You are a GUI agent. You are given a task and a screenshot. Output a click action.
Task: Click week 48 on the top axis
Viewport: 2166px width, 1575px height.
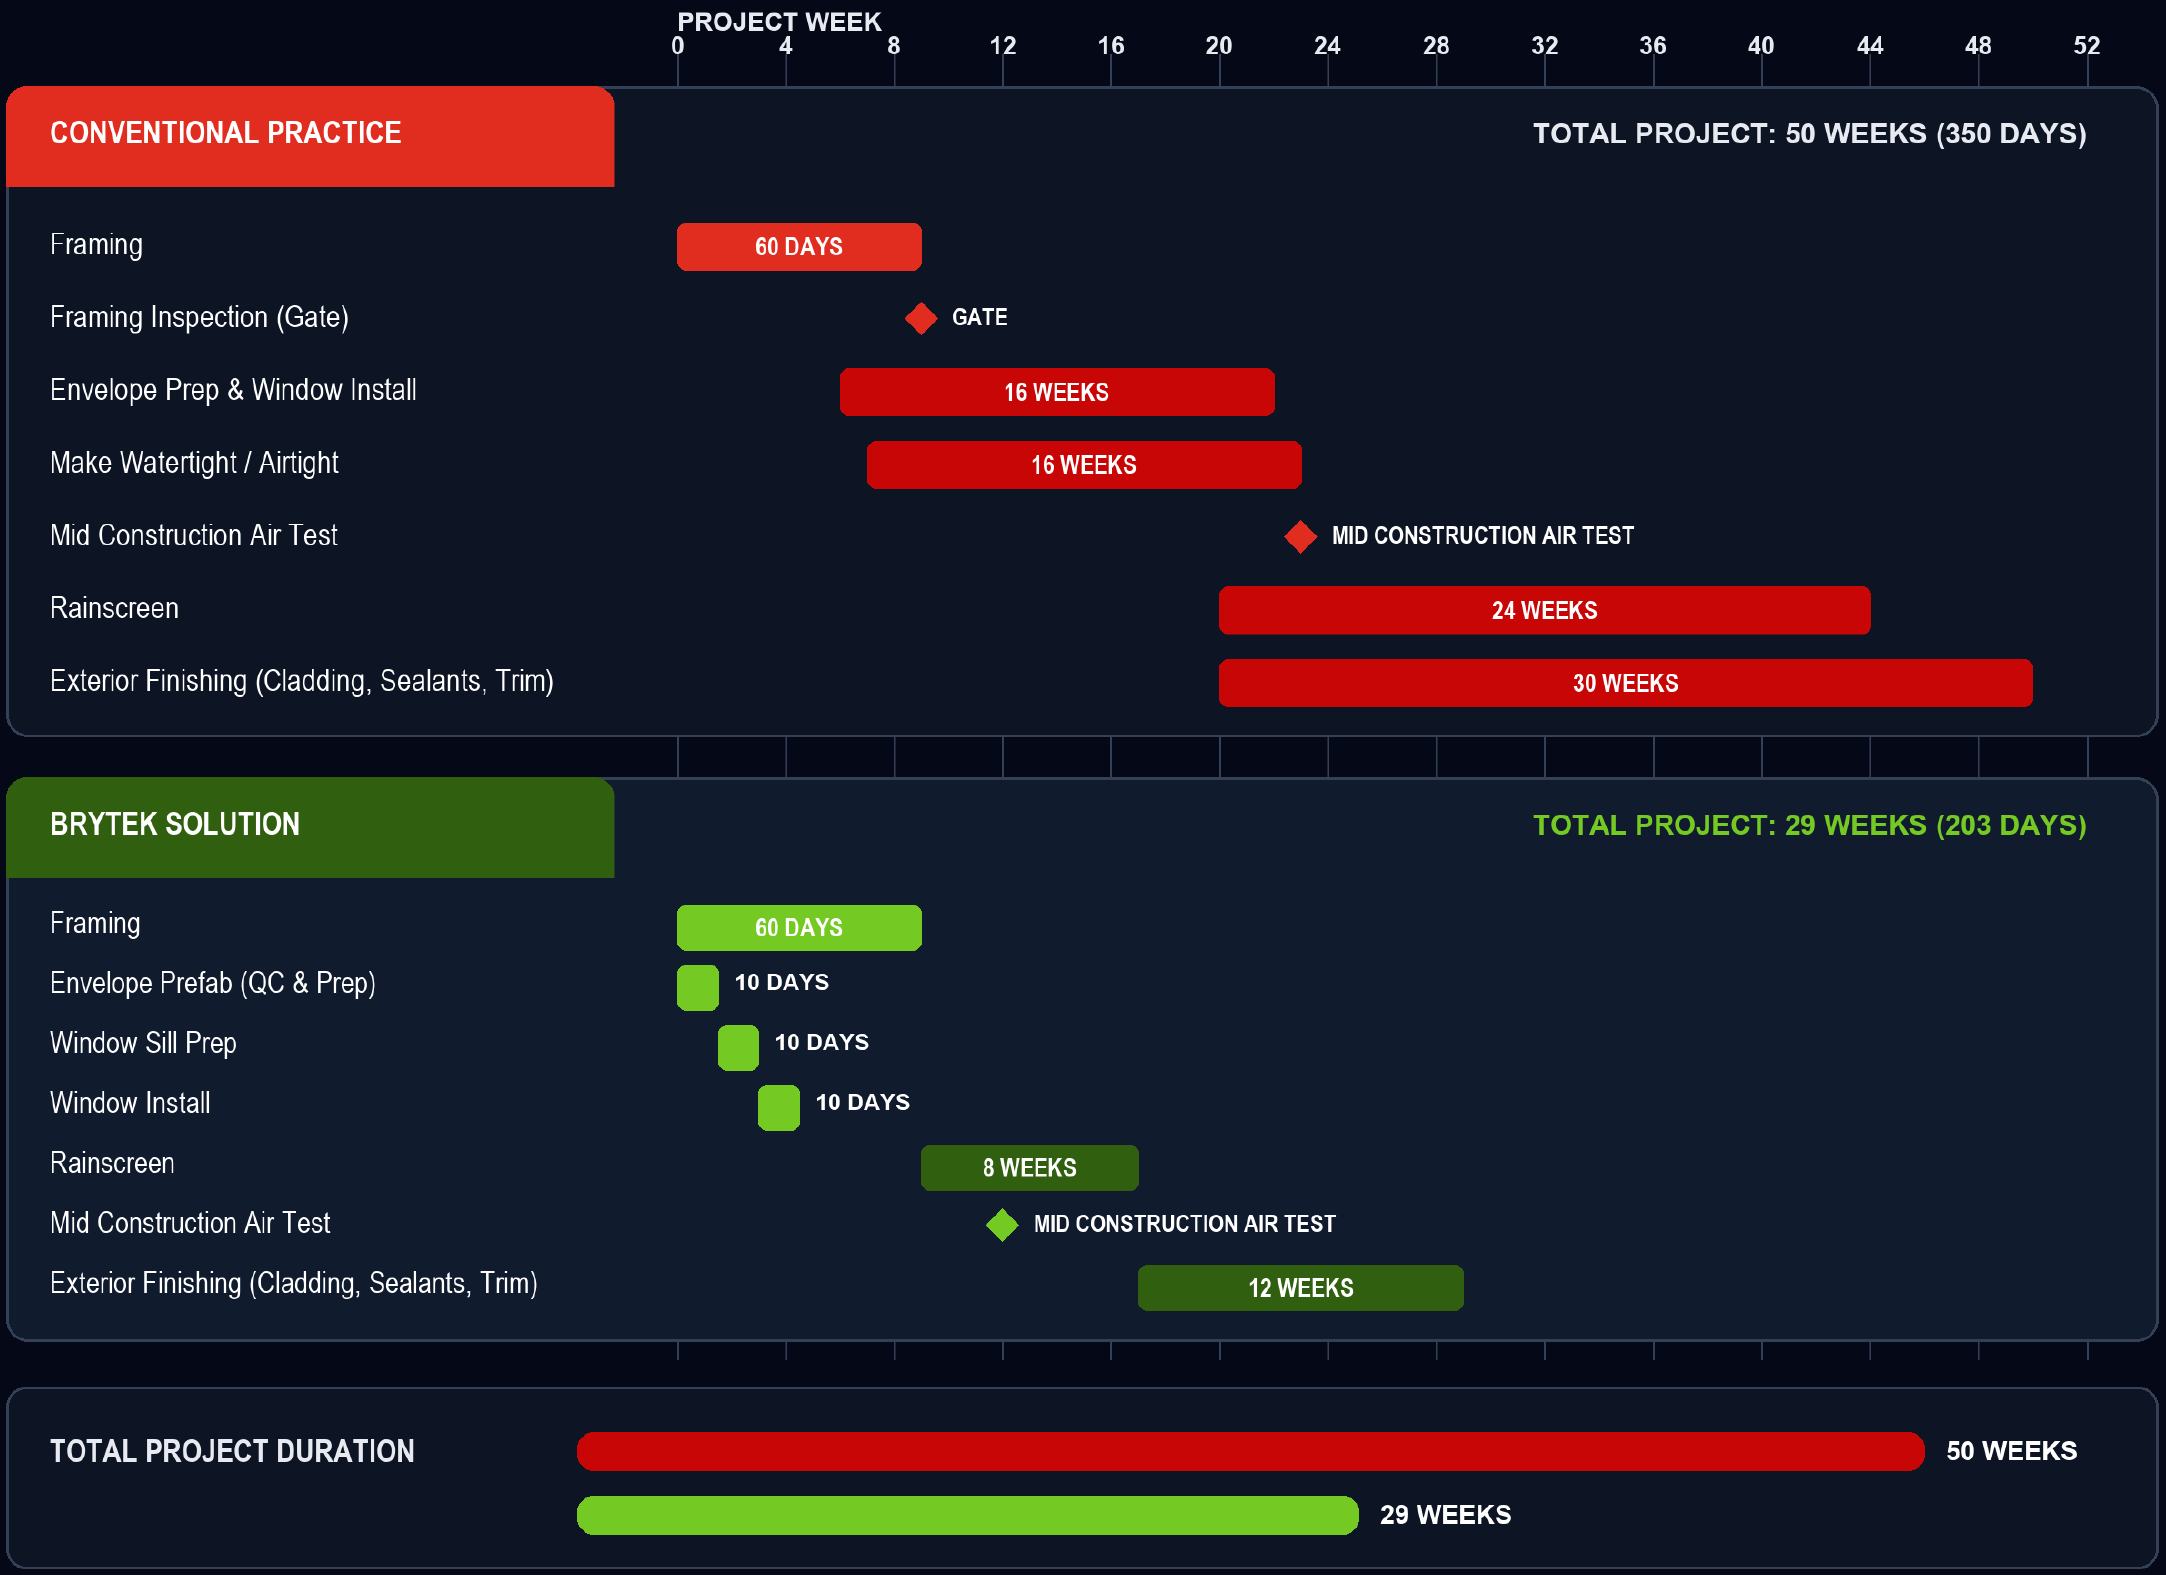click(x=1978, y=46)
